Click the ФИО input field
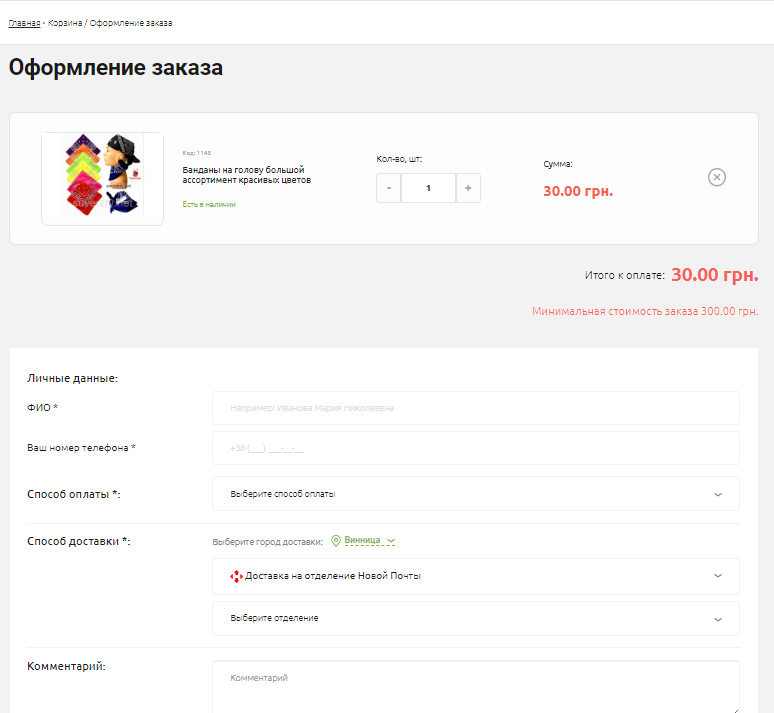Image resolution: width=774 pixels, height=713 pixels. click(x=476, y=408)
